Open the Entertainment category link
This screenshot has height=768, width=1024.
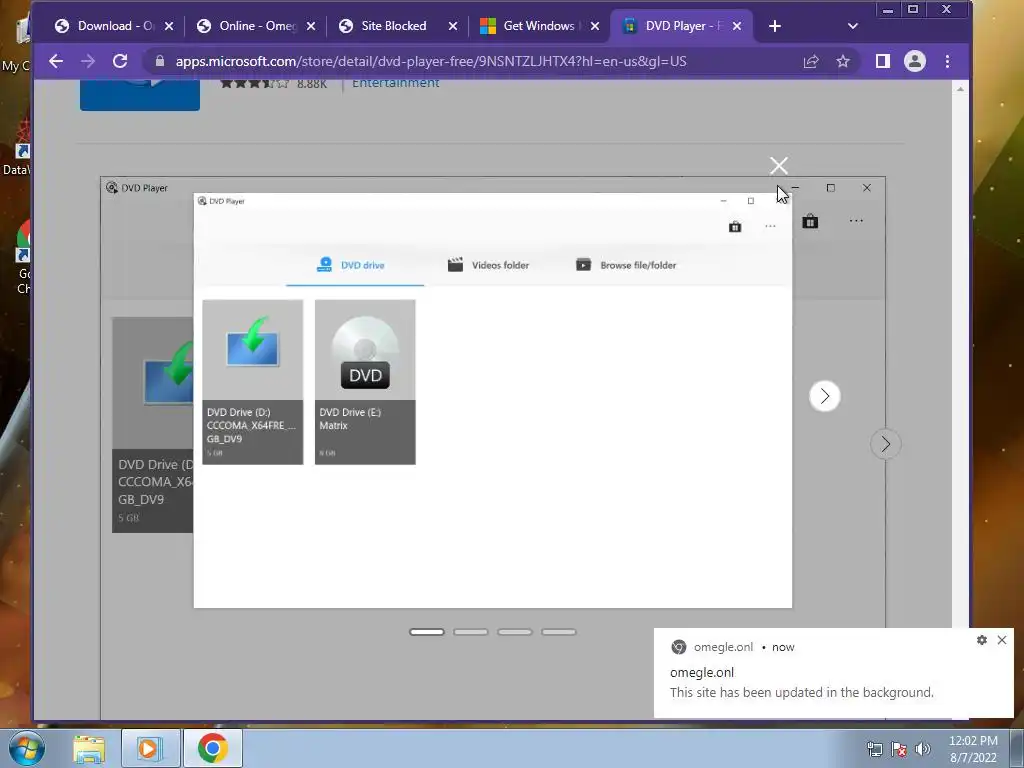pyautogui.click(x=396, y=83)
